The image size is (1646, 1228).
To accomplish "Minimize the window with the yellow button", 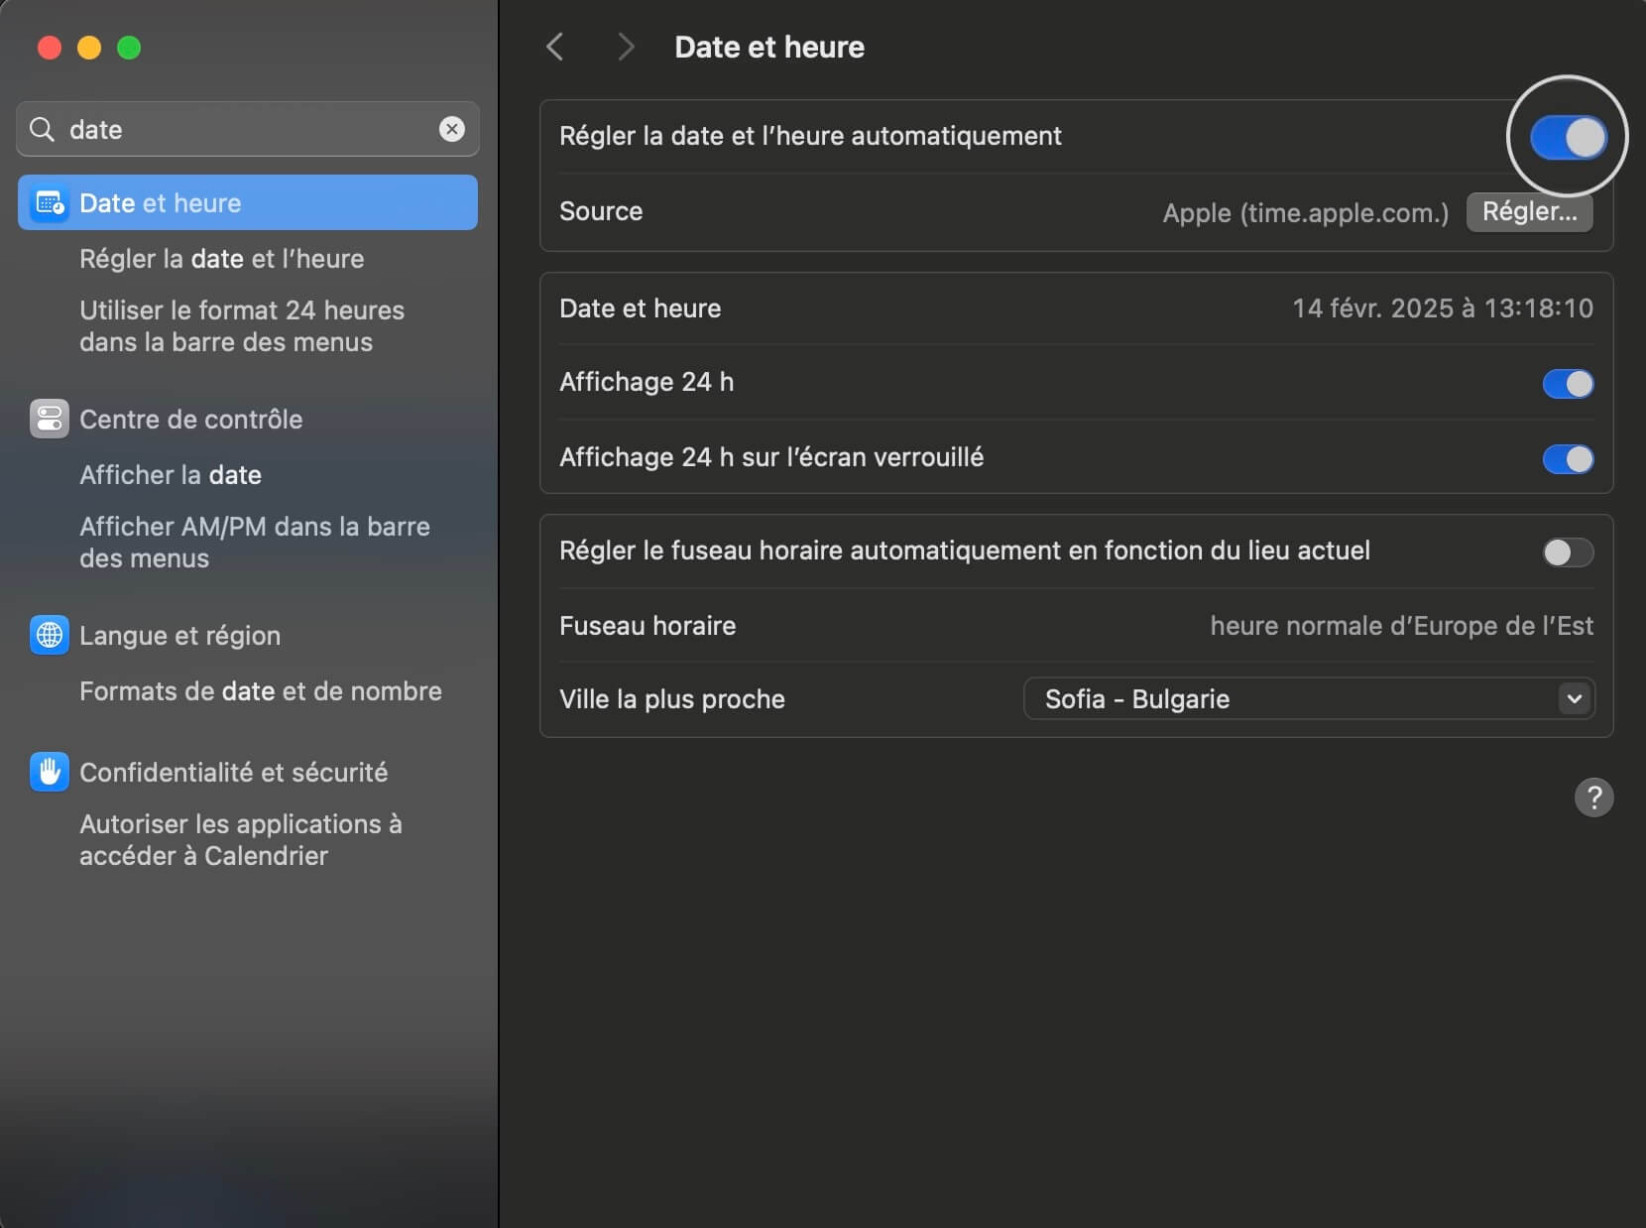I will click(x=89, y=47).
